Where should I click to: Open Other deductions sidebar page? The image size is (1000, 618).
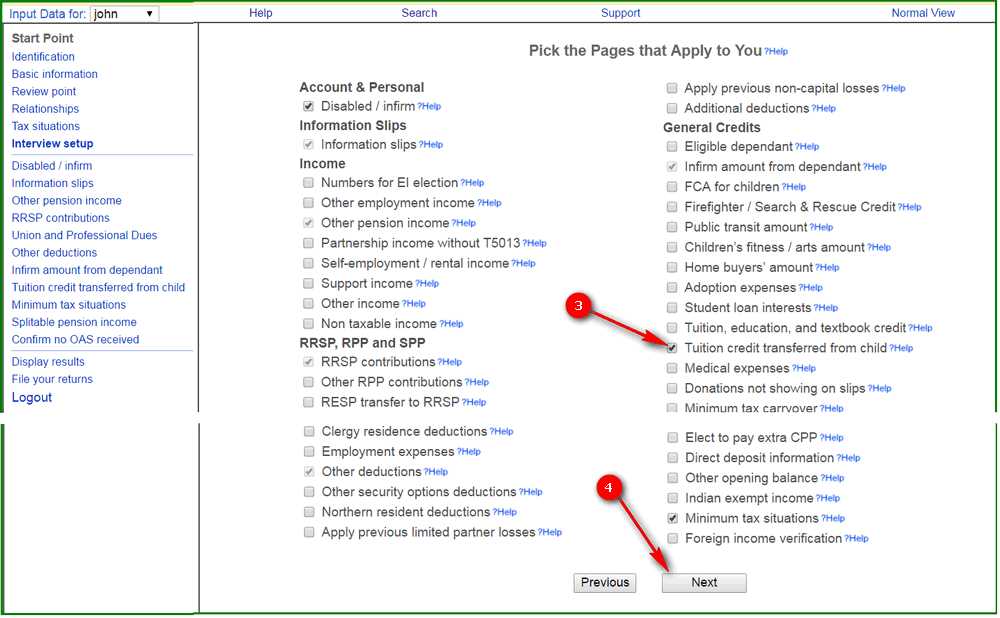click(54, 253)
